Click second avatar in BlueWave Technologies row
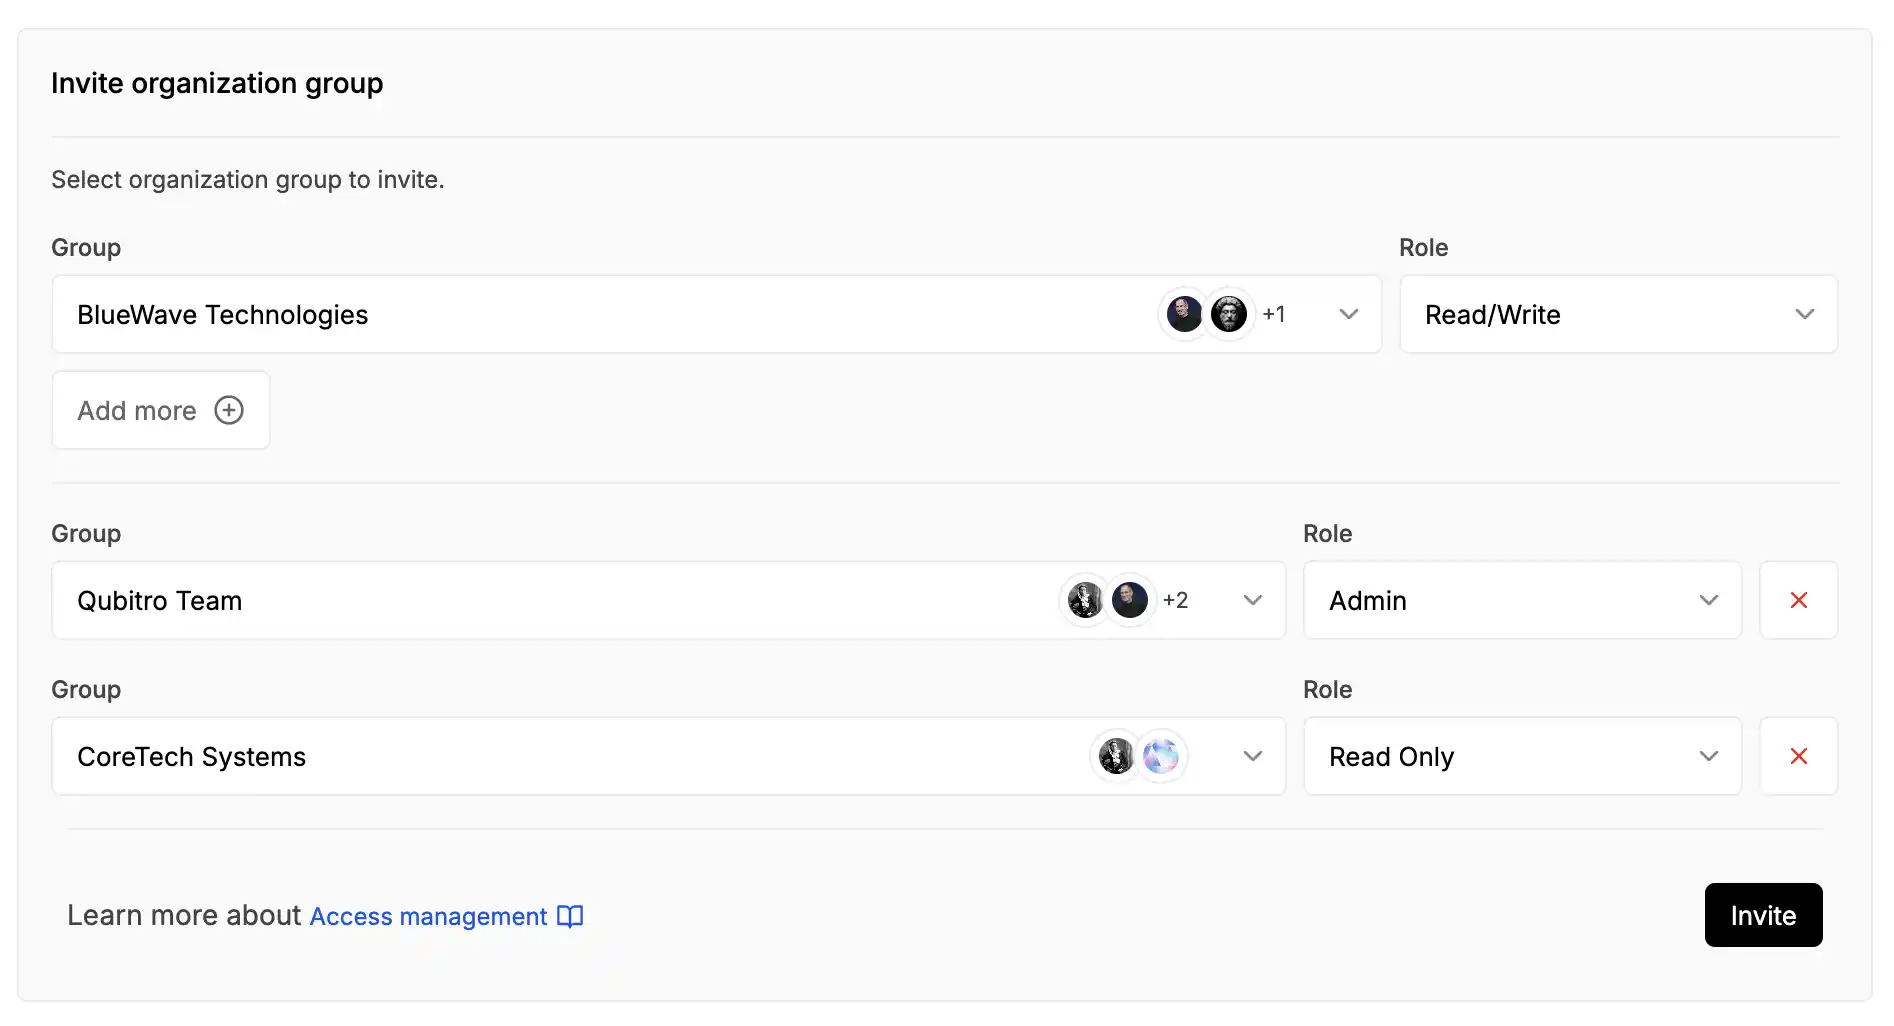The image size is (1894, 1026). [x=1229, y=314]
